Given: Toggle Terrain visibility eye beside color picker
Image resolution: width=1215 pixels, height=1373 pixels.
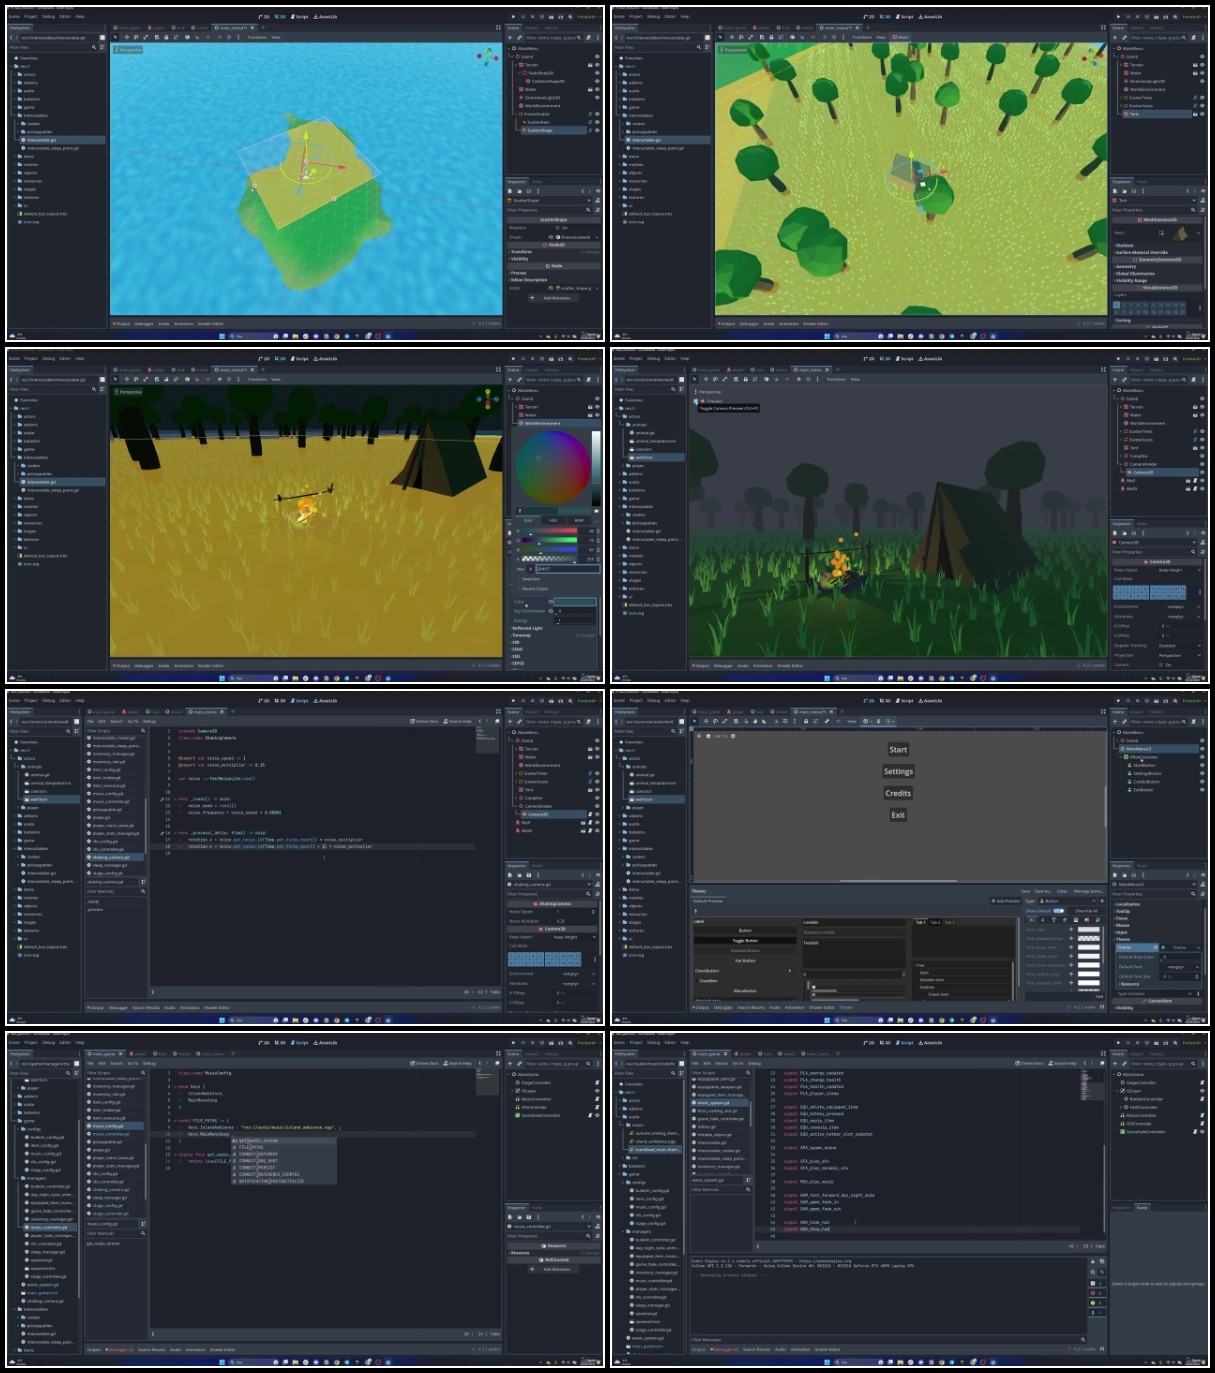Looking at the screenshot, I should click(x=597, y=407).
